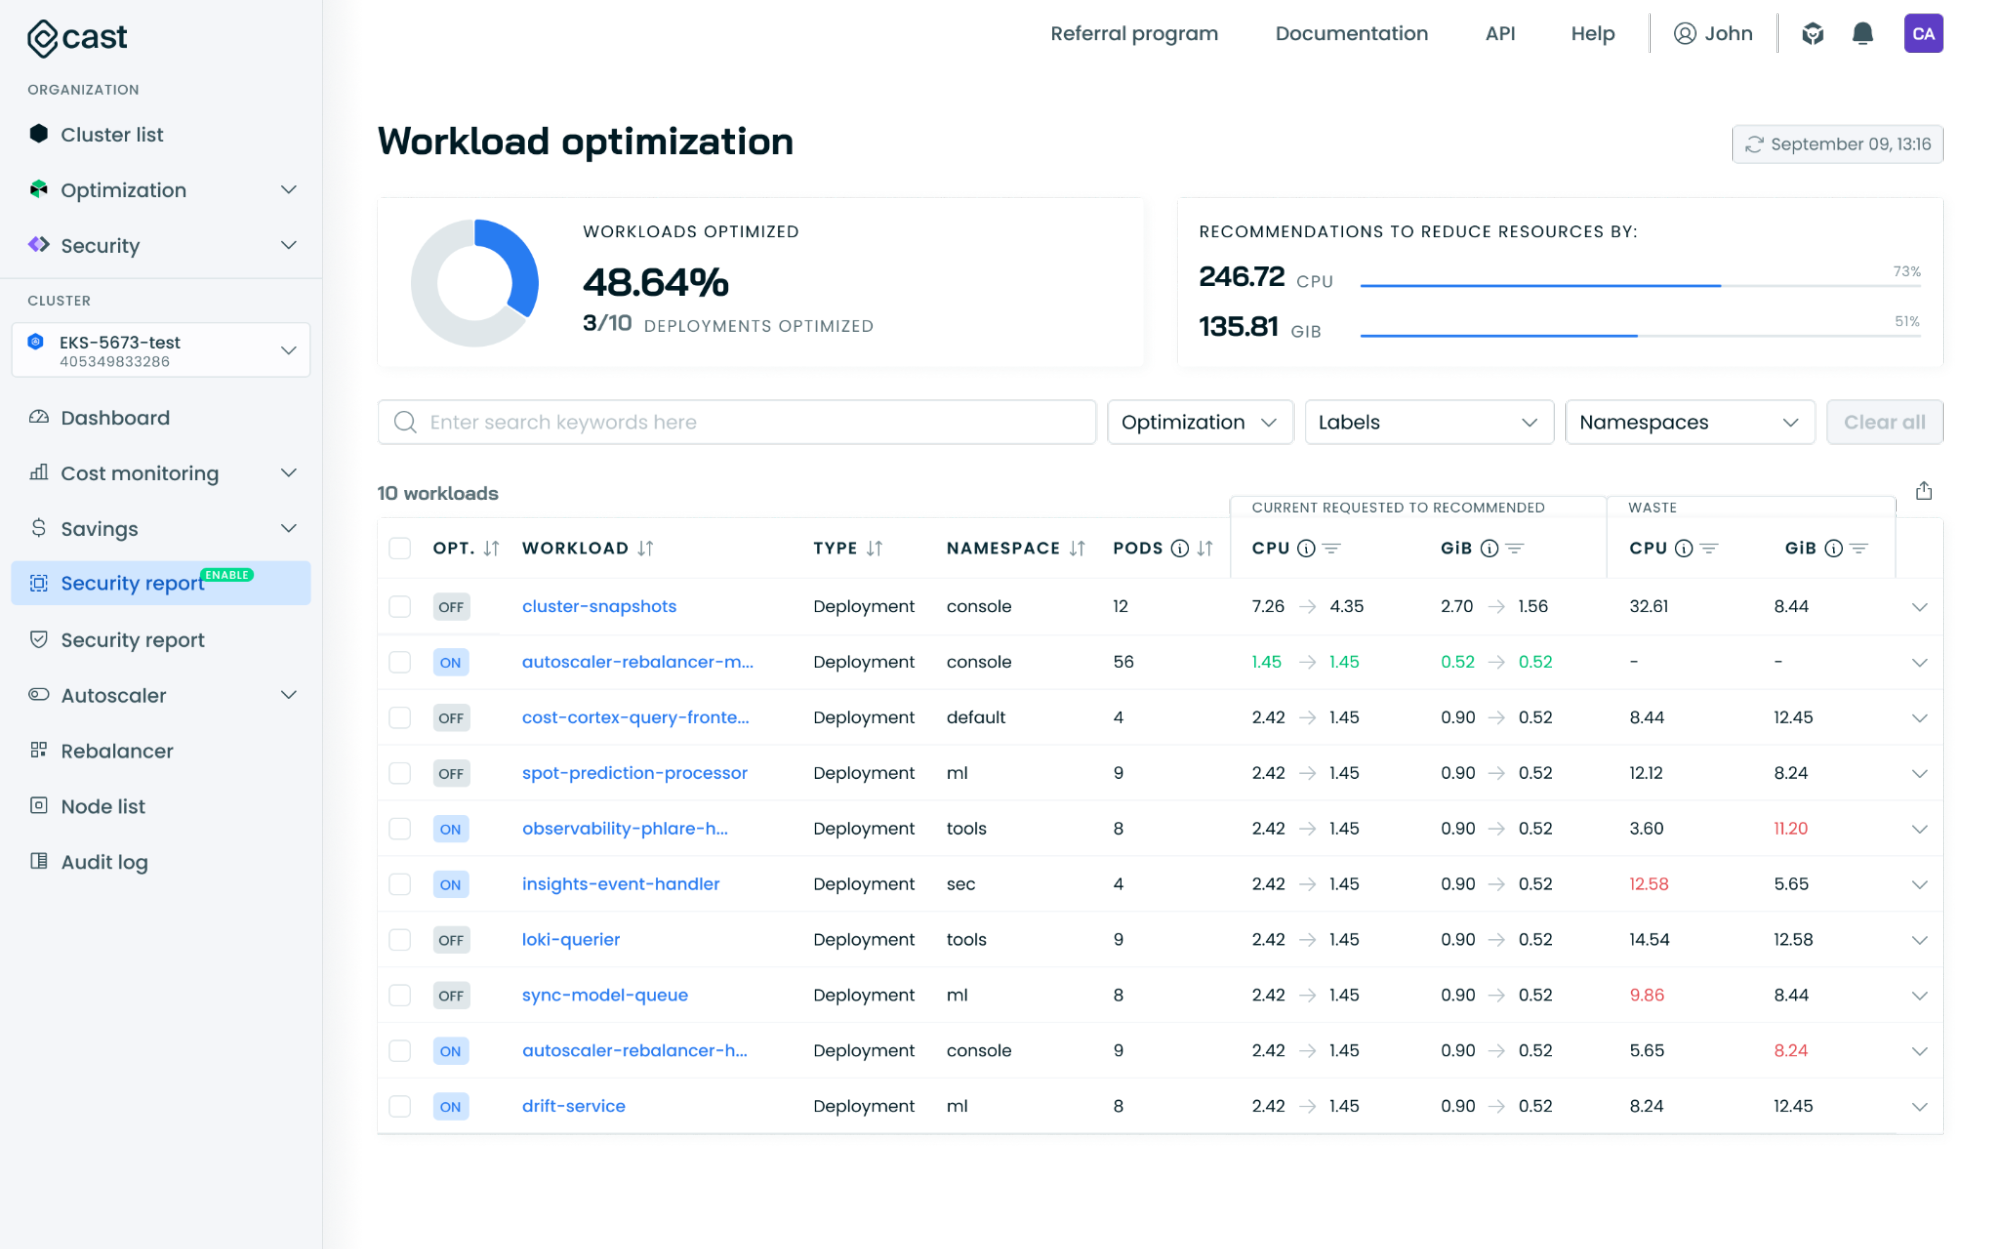
Task: Expand the drift-service row chevron
Action: click(1919, 1106)
